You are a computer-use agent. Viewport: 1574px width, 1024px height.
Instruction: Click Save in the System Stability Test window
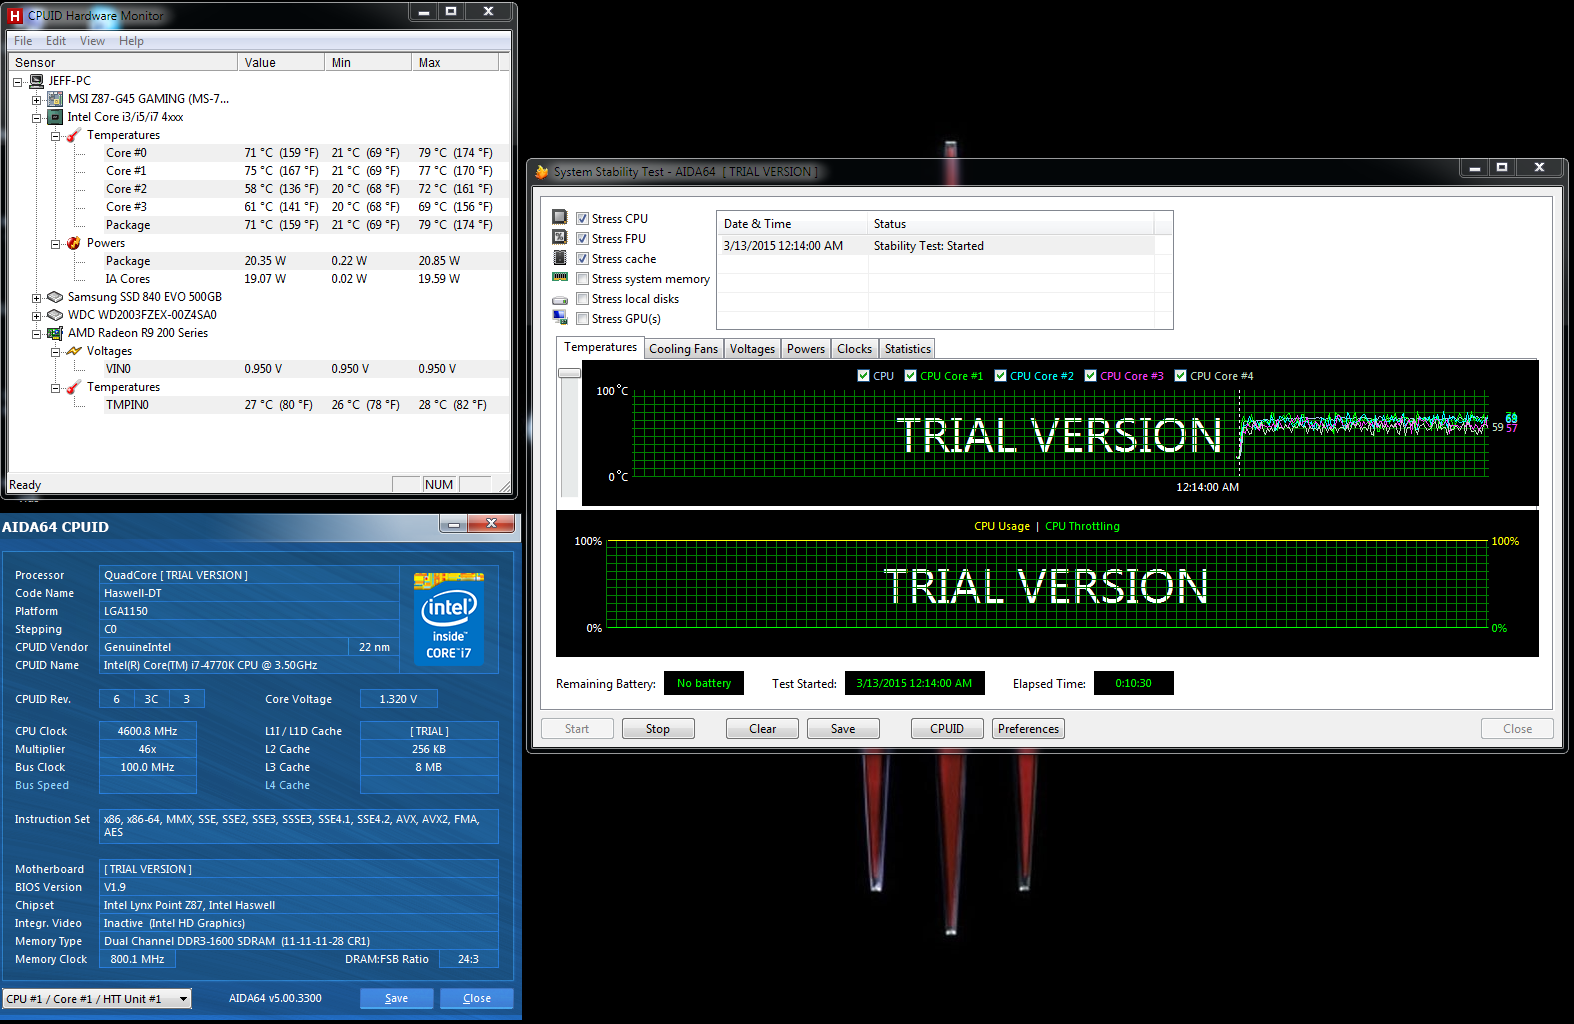click(x=843, y=729)
